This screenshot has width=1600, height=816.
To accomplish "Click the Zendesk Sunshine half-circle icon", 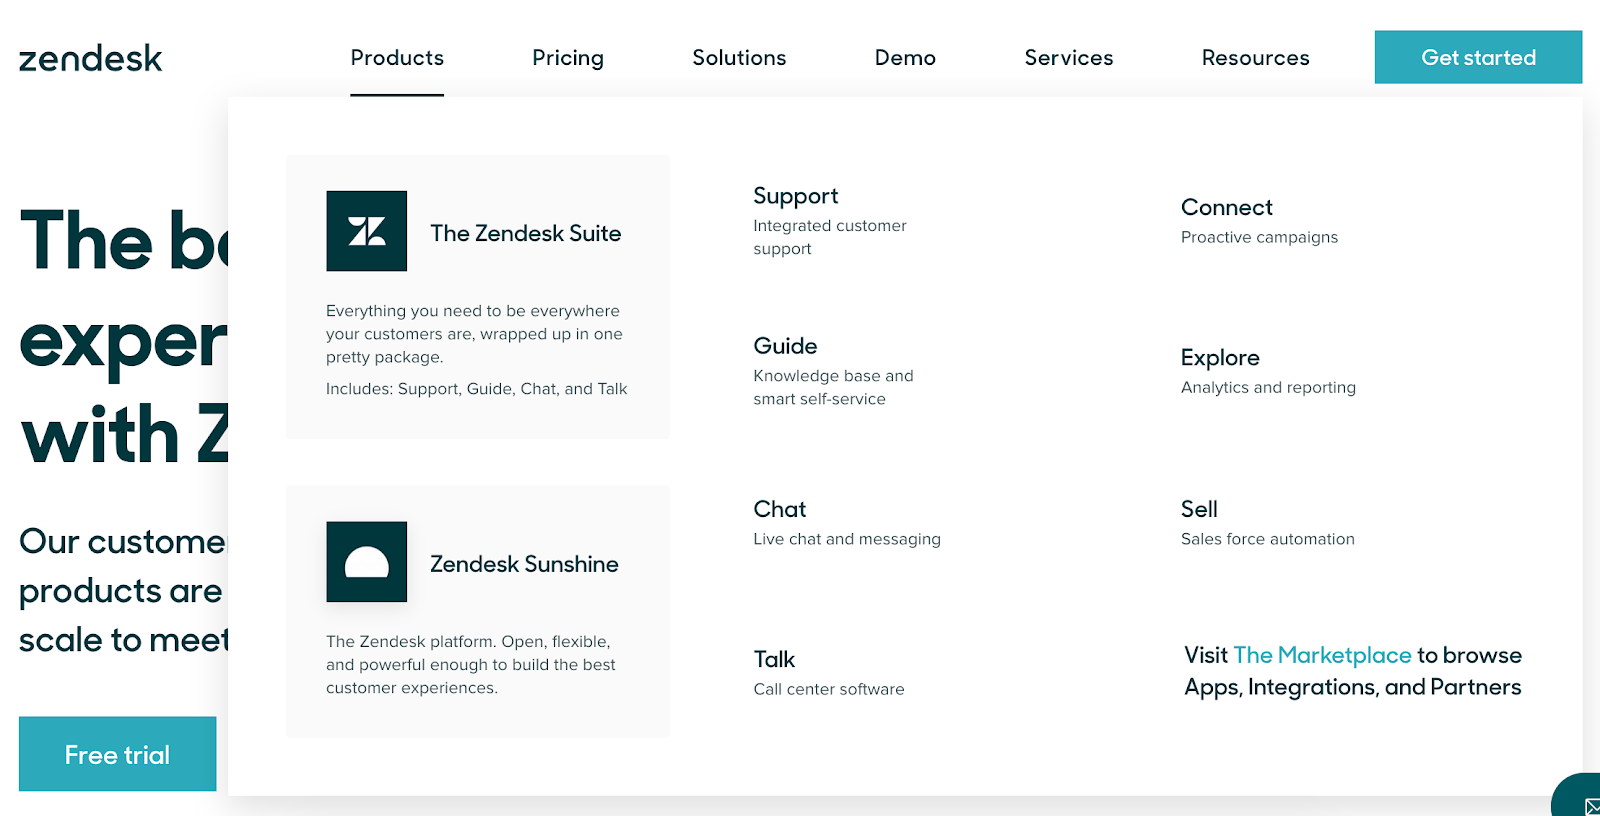I will point(366,562).
